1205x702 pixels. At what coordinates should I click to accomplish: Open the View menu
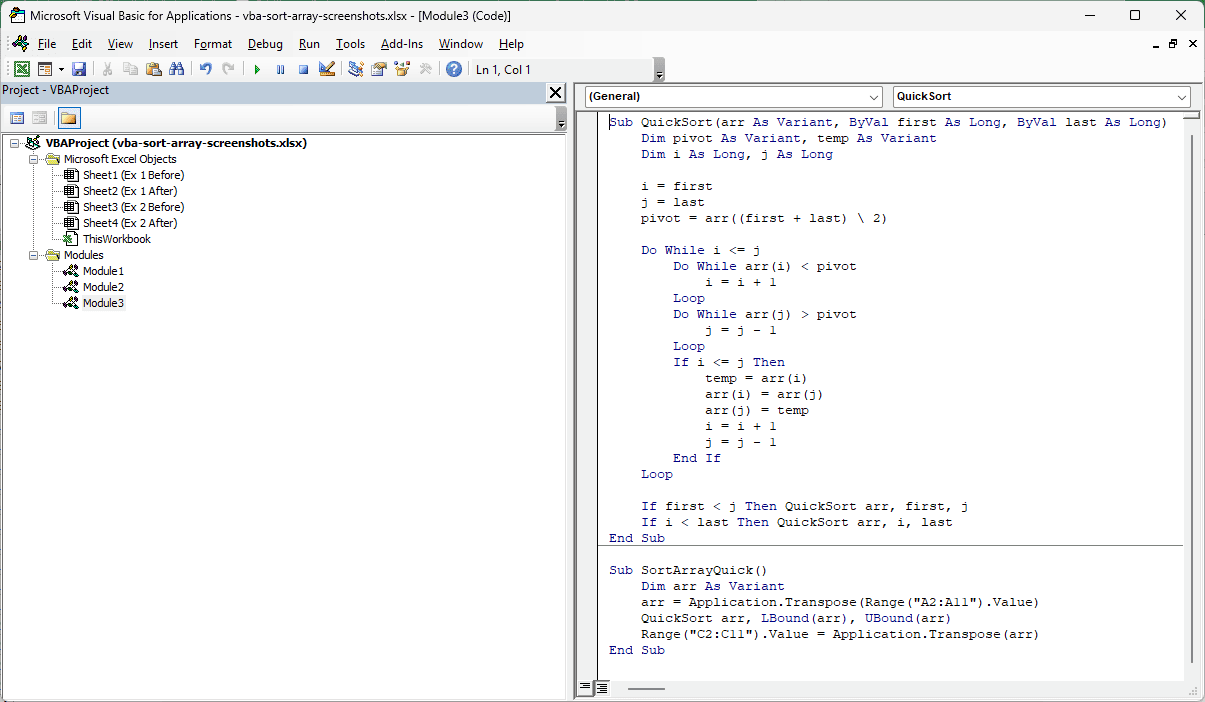pyautogui.click(x=120, y=44)
